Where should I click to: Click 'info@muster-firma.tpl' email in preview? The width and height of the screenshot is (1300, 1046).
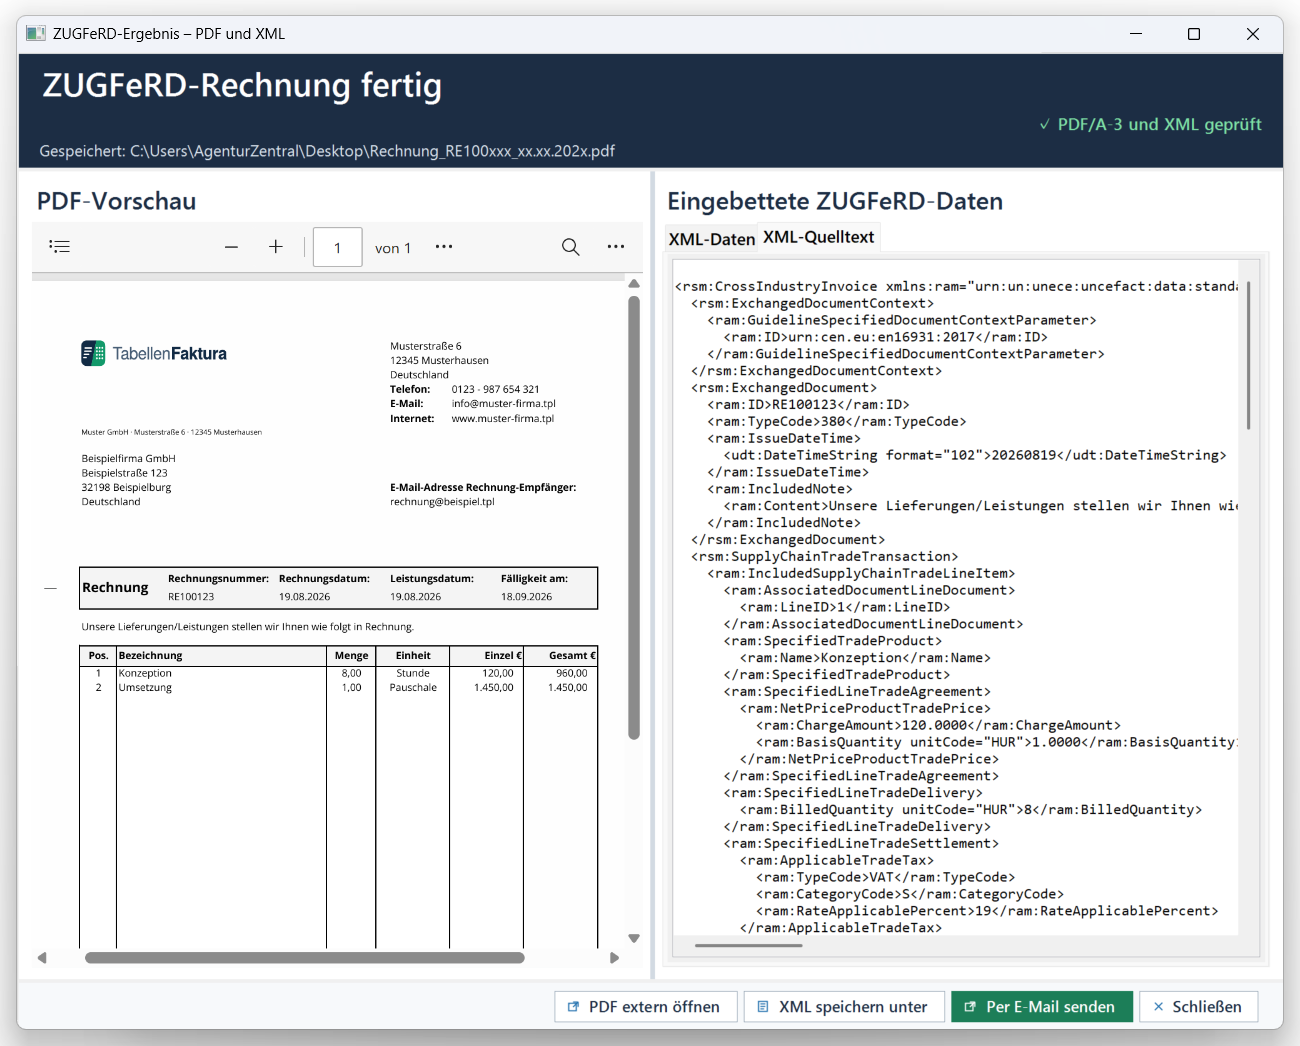503,404
